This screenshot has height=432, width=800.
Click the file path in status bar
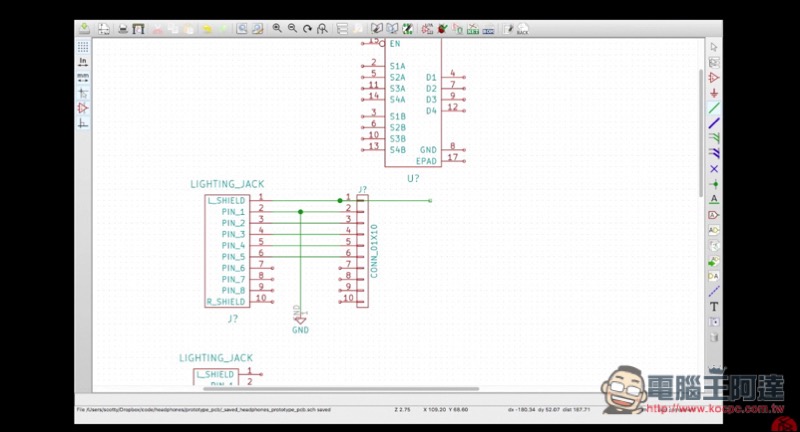pyautogui.click(x=204, y=410)
